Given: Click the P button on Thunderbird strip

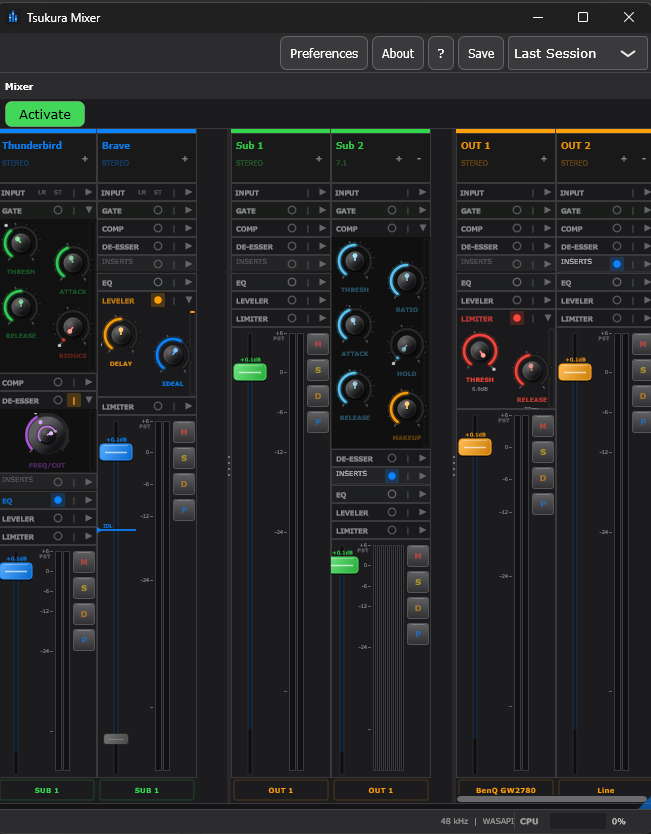Looking at the screenshot, I should (x=84, y=640).
